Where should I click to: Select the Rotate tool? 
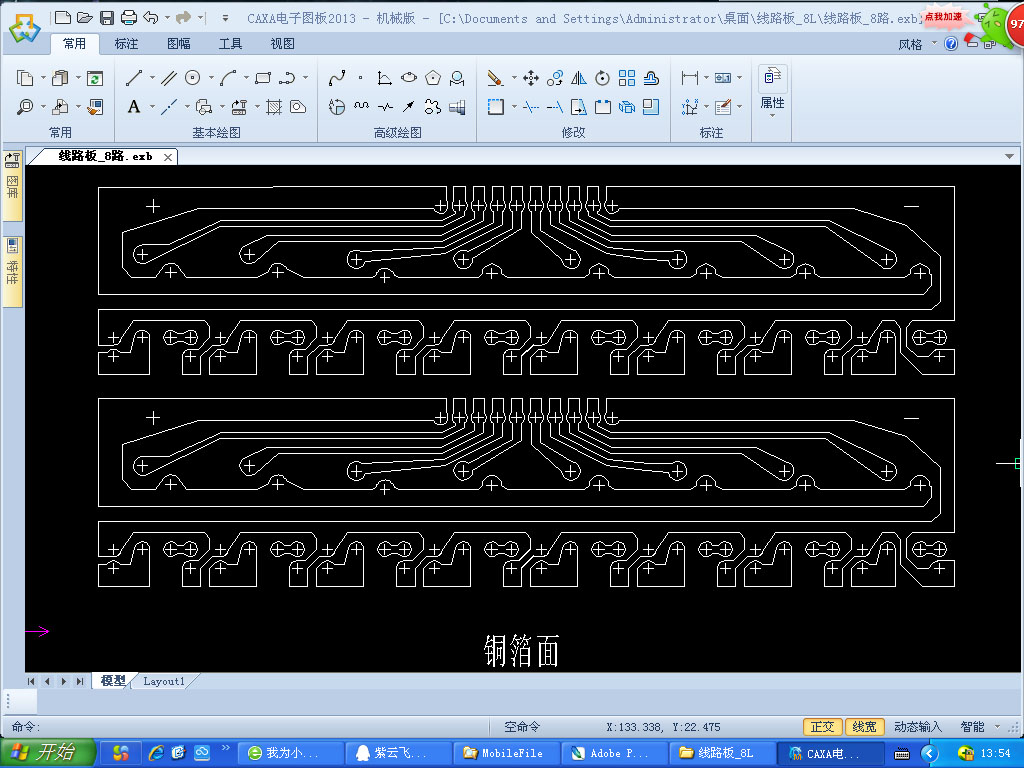(x=603, y=78)
